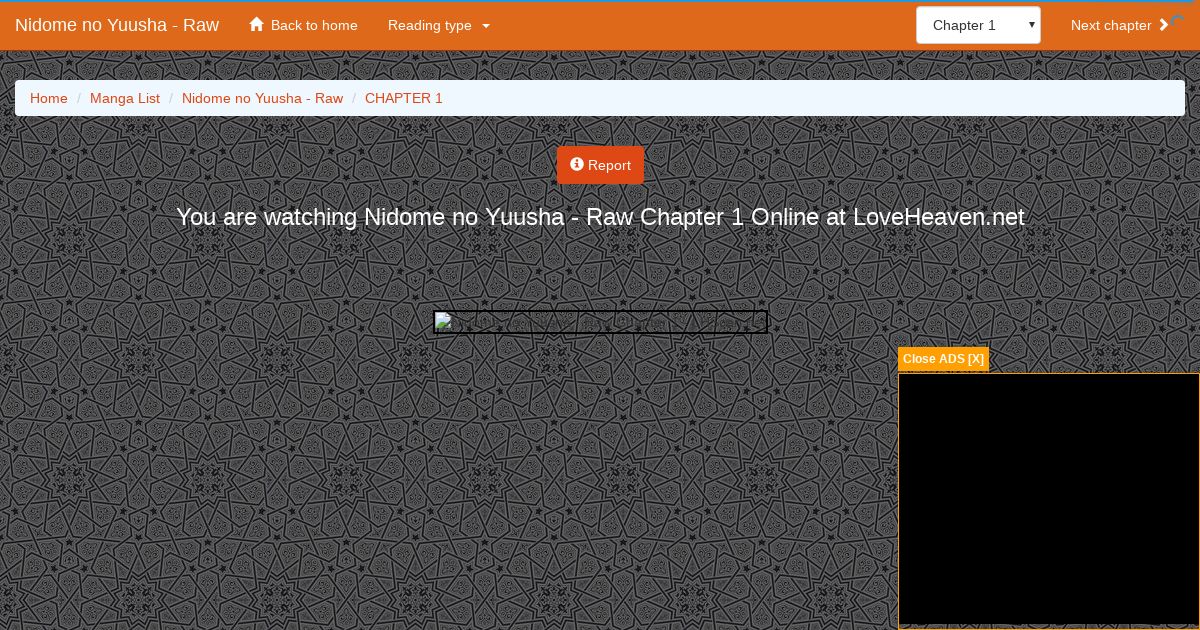The height and width of the screenshot is (630, 1200).
Task: Open the Nidome no Yuusha - Raw navbar title
Action: tap(117, 25)
